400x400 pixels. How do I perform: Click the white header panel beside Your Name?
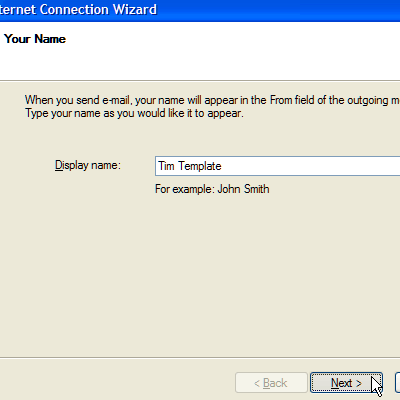click(233, 50)
